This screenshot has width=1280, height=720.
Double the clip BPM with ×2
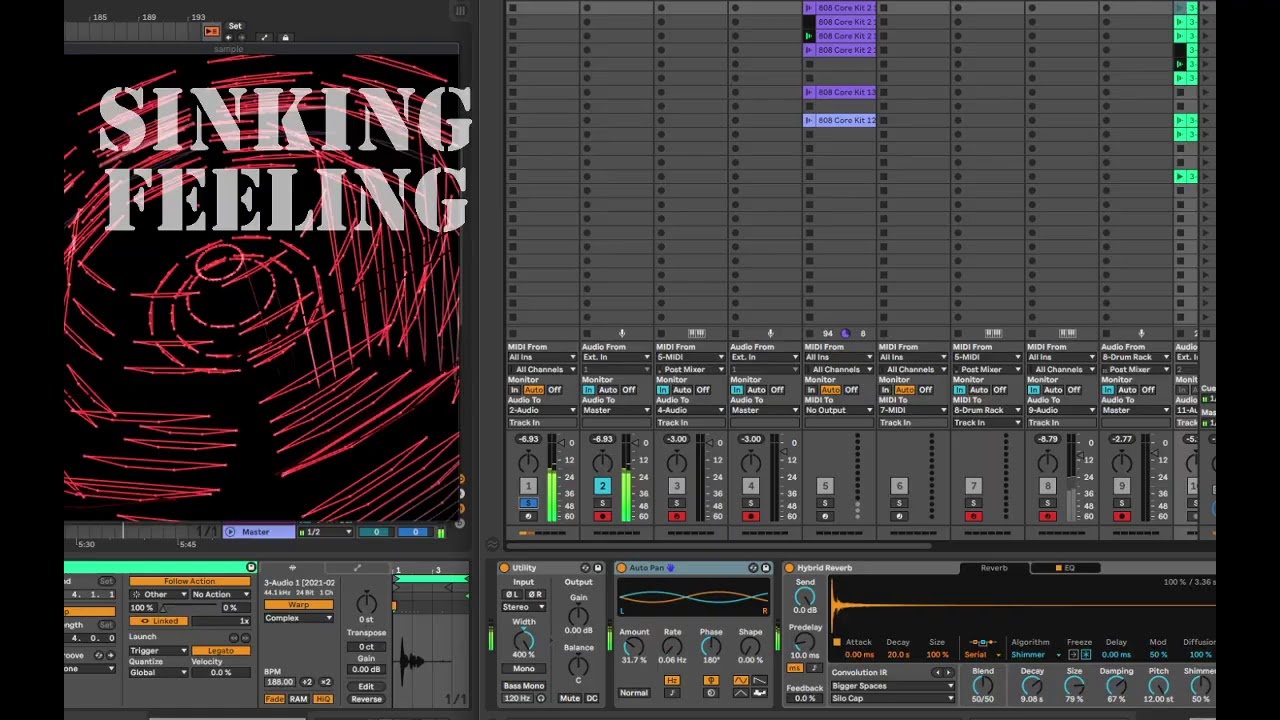(325, 682)
